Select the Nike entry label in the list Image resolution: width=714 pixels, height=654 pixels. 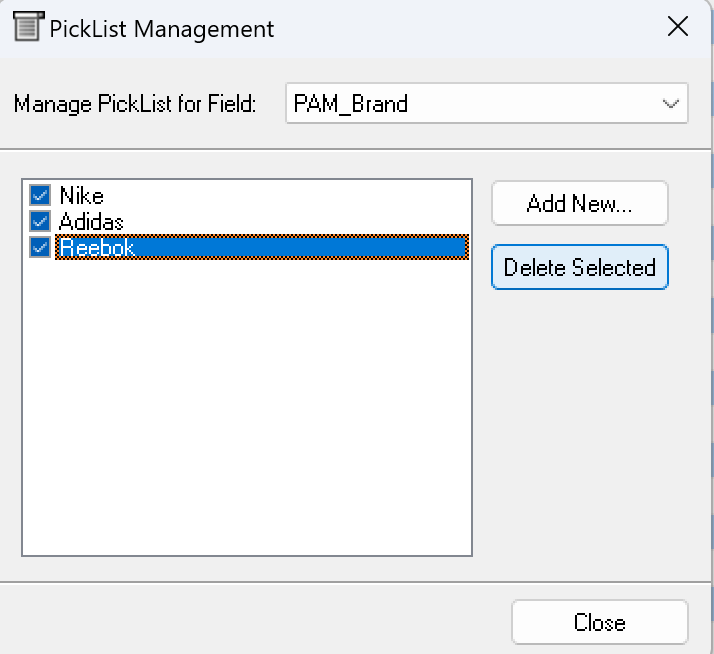pos(81,196)
